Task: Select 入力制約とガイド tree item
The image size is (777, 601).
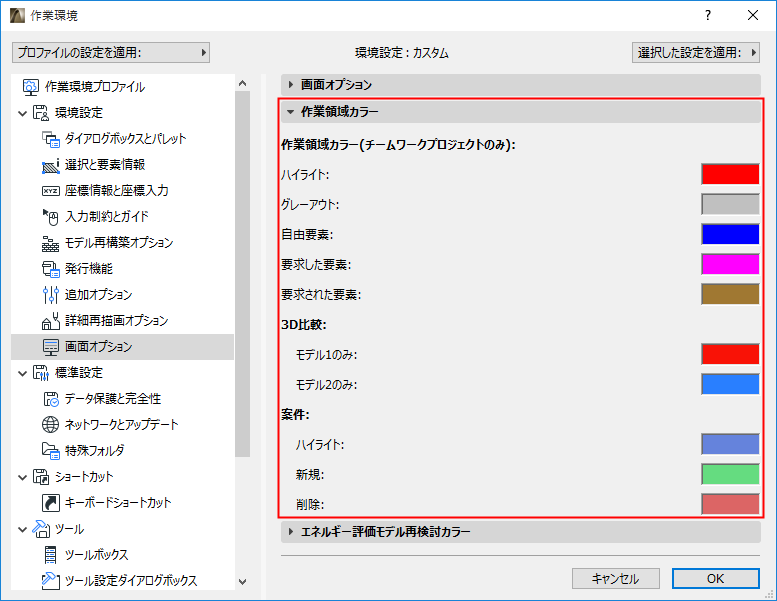Action: (x=107, y=217)
